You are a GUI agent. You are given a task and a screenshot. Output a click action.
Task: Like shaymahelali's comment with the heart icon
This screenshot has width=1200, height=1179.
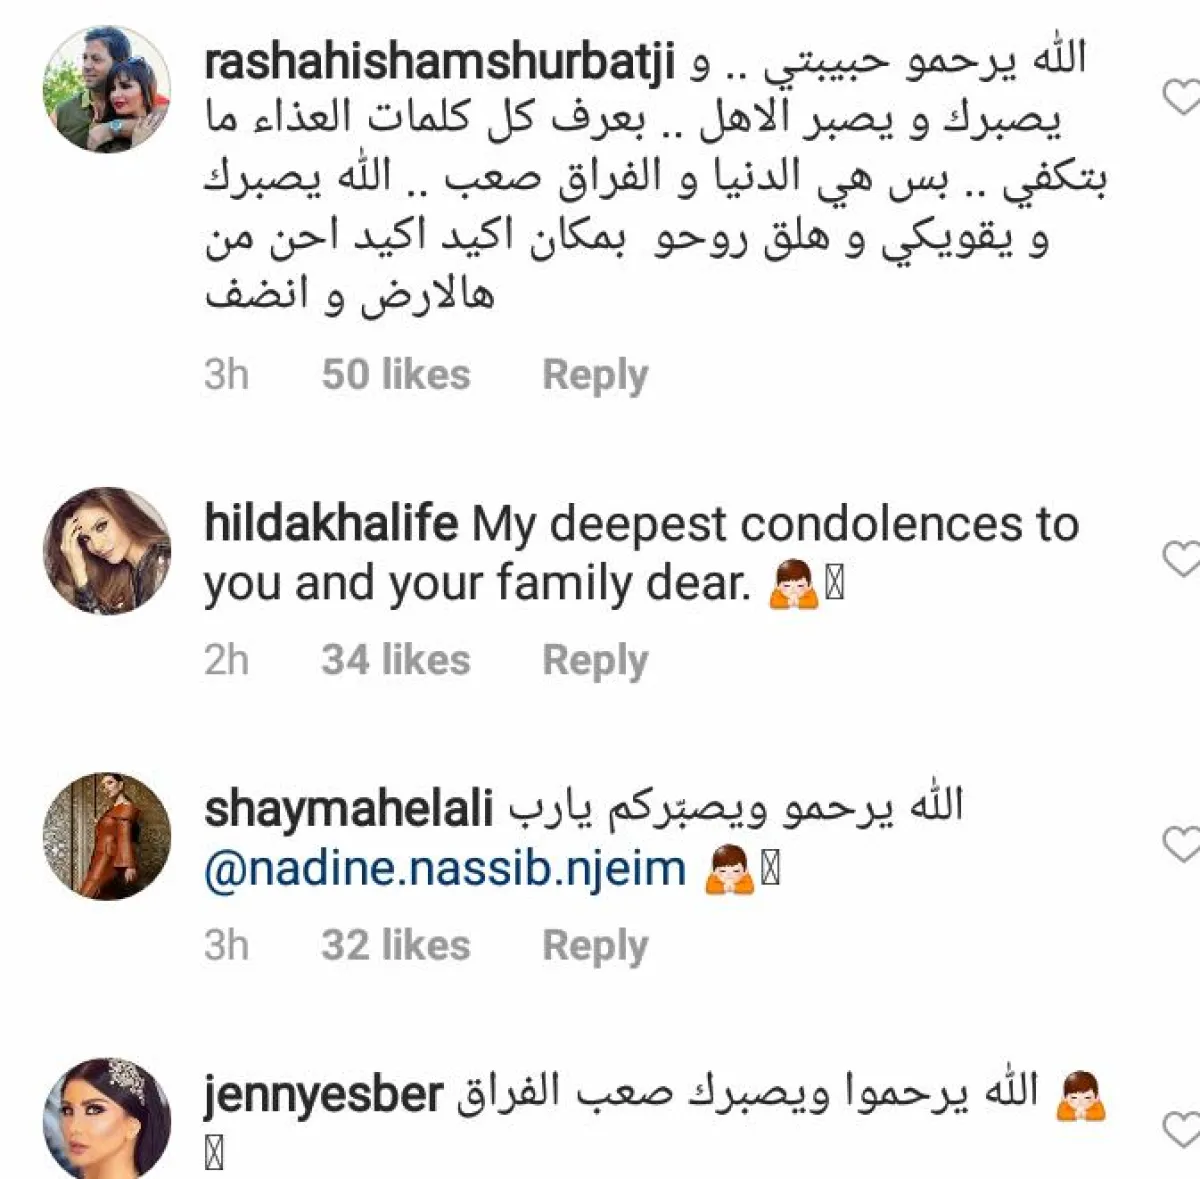coord(1183,845)
